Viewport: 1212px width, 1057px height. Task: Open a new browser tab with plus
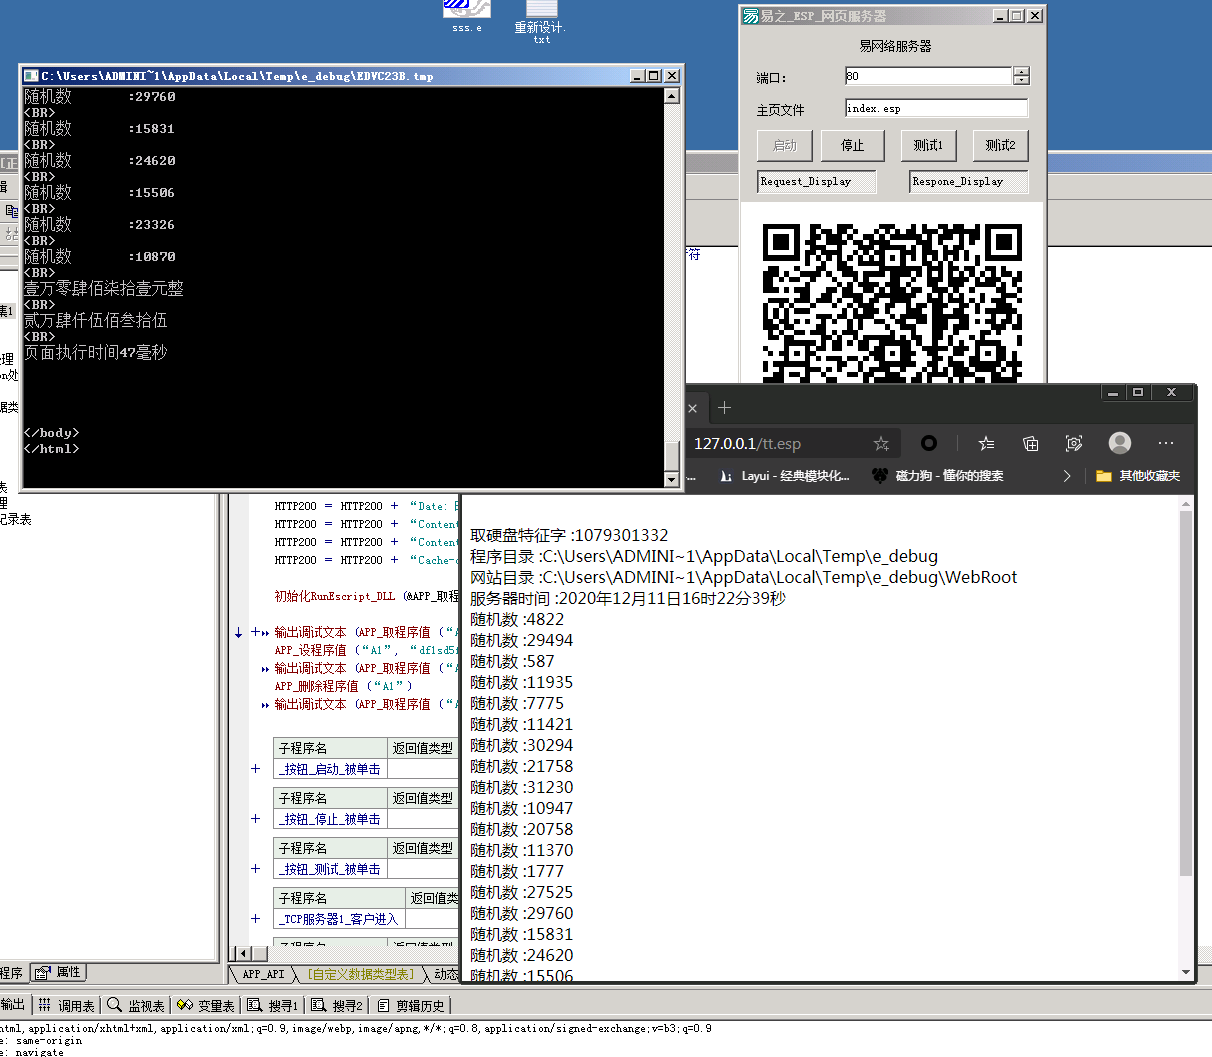tap(725, 408)
